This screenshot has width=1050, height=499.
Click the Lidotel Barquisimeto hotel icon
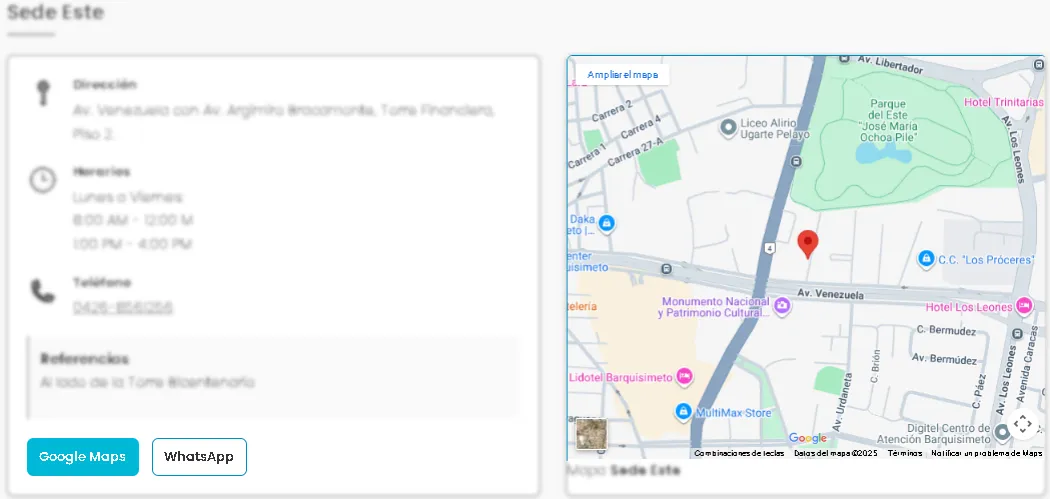pyautogui.click(x=684, y=377)
